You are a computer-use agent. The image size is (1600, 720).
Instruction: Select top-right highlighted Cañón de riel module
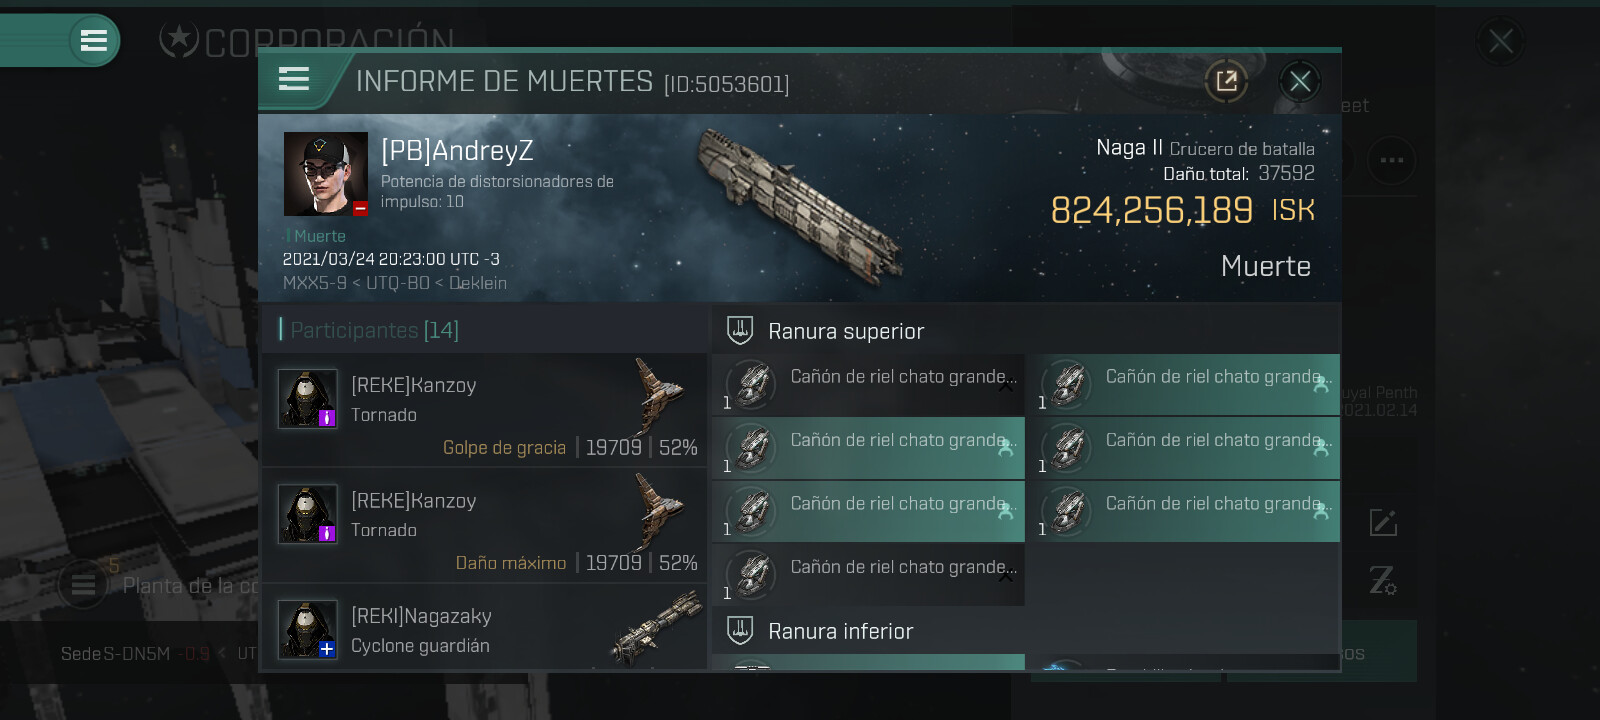(x=1184, y=385)
